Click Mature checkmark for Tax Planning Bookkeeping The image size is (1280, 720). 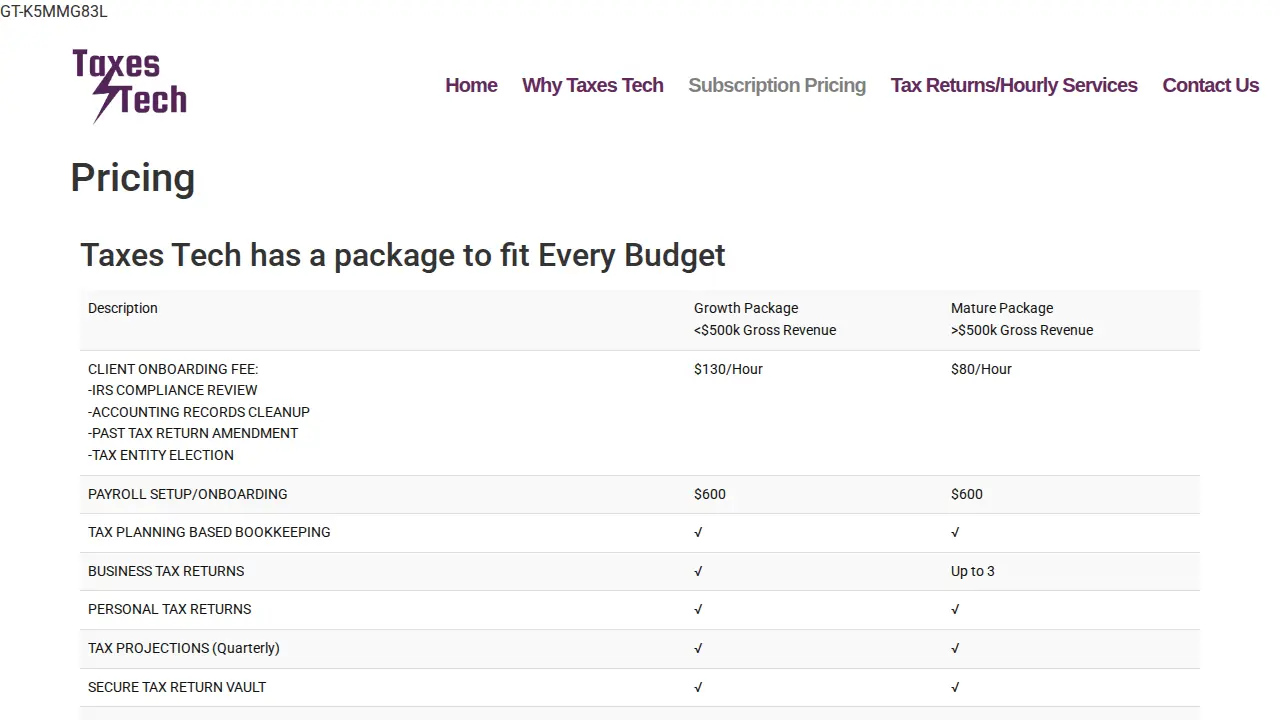955,532
